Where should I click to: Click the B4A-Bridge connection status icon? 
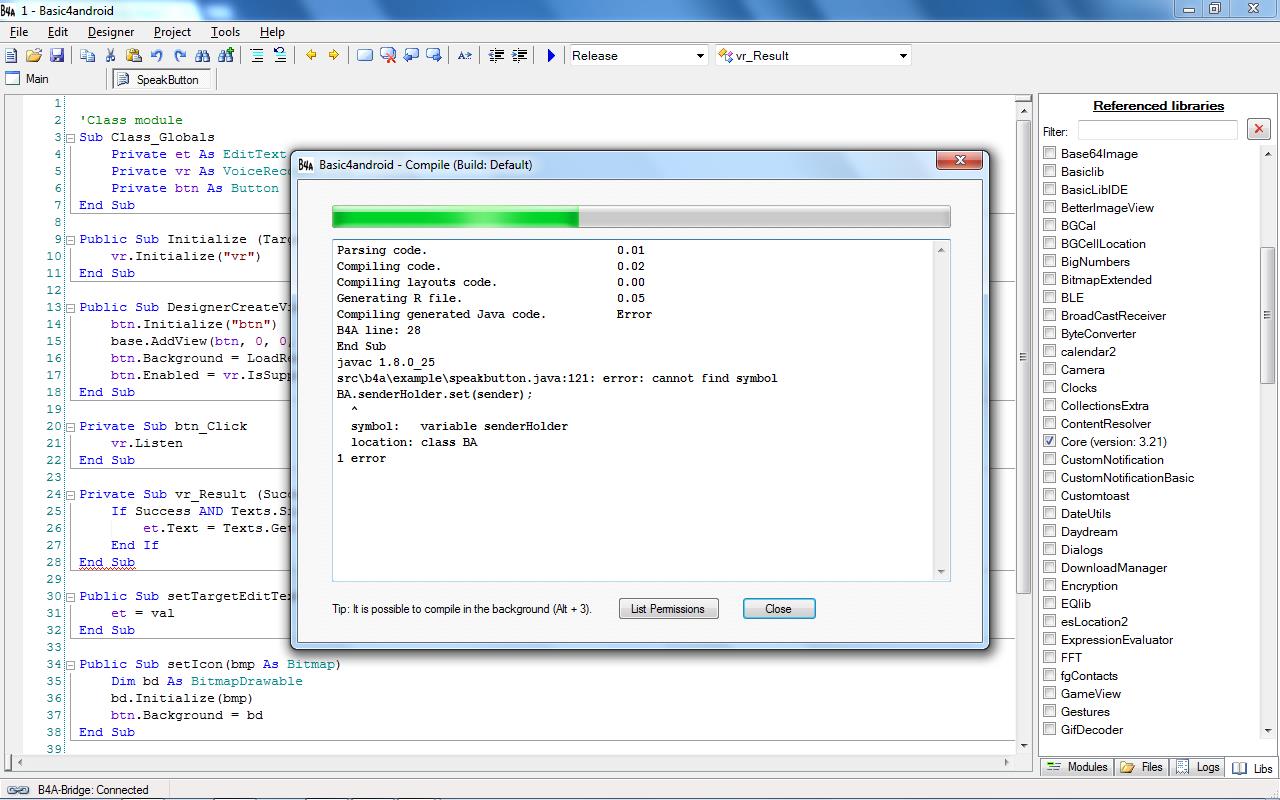(18, 790)
